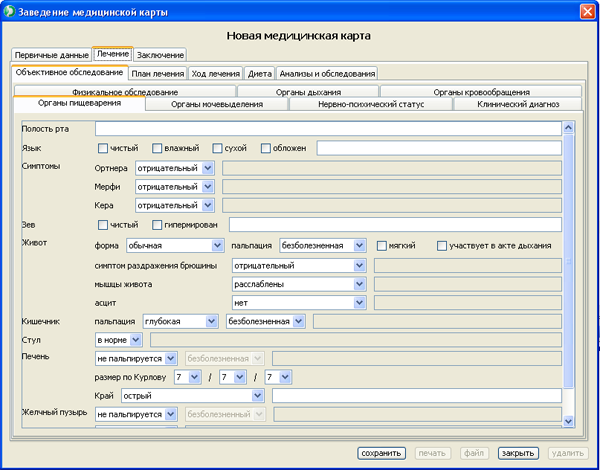This screenshot has width=600, height=470.
Task: Open the 'асцит' dropdown list
Action: pos(359,302)
